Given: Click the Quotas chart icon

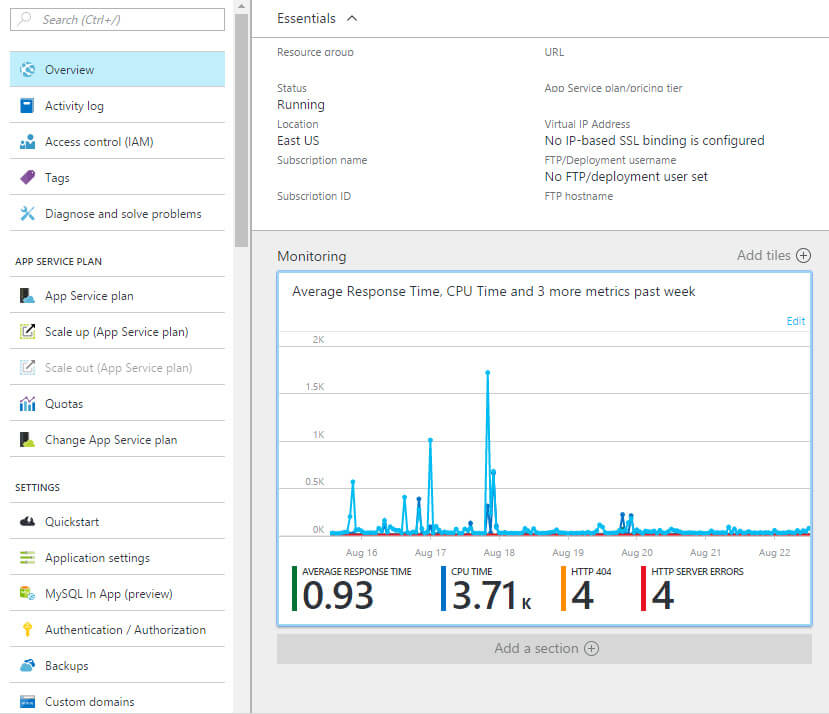Looking at the screenshot, I should coord(27,404).
